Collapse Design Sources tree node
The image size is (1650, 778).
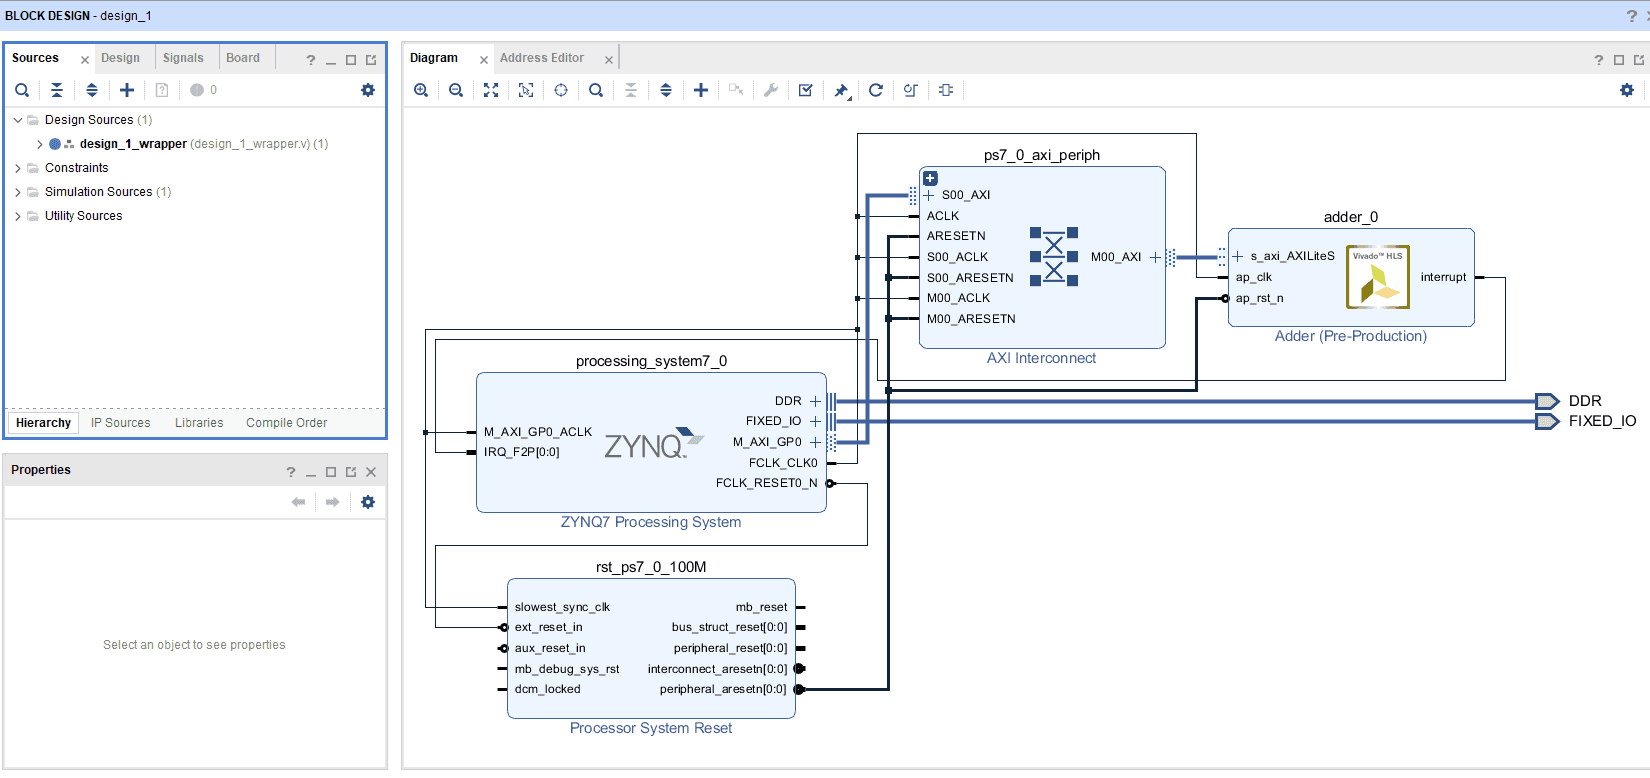(18, 120)
